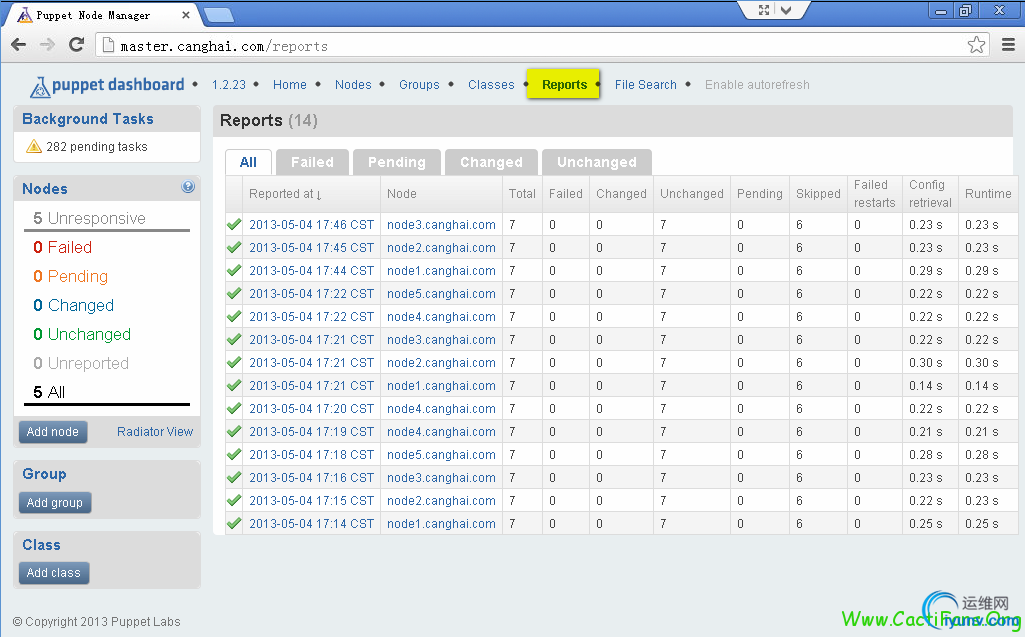Viewport: 1025px width, 637px height.
Task: Switch to the All reports tab
Action: (x=248, y=162)
